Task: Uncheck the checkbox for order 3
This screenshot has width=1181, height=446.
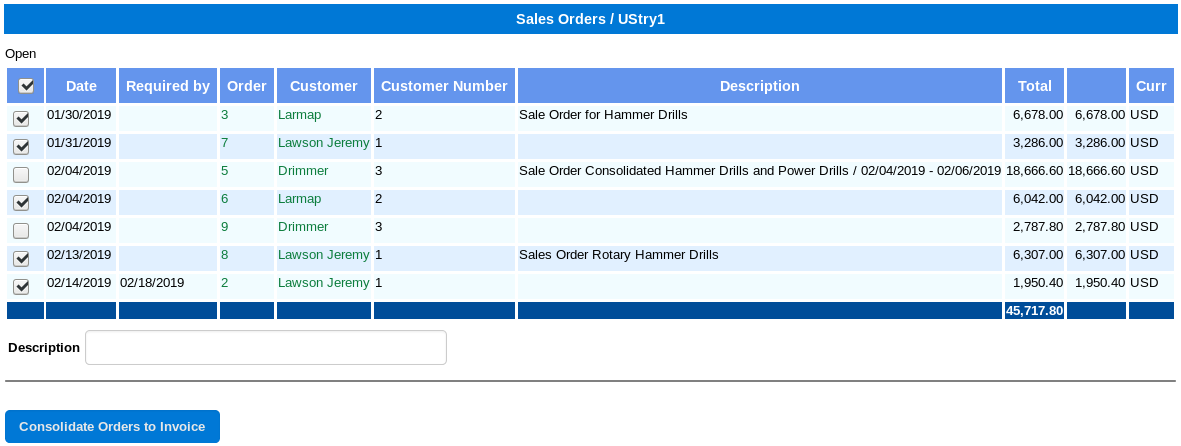Action: tap(22, 119)
